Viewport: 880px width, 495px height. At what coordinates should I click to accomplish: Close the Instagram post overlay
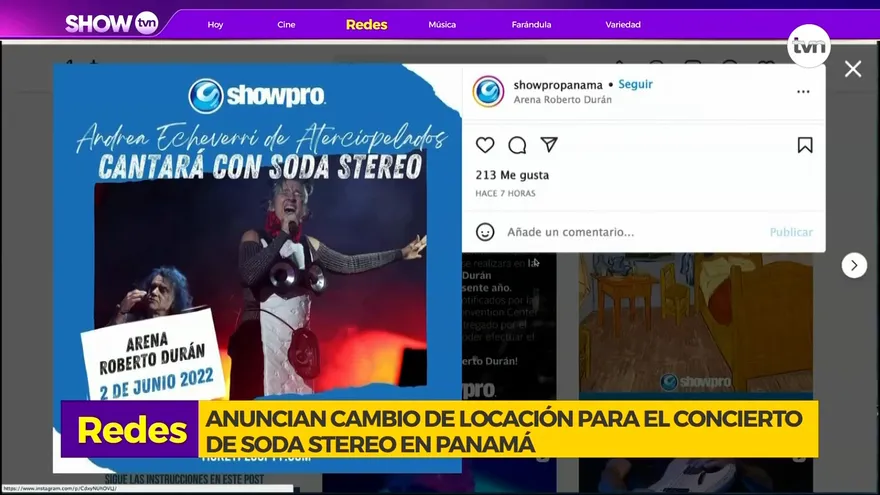[x=853, y=69]
